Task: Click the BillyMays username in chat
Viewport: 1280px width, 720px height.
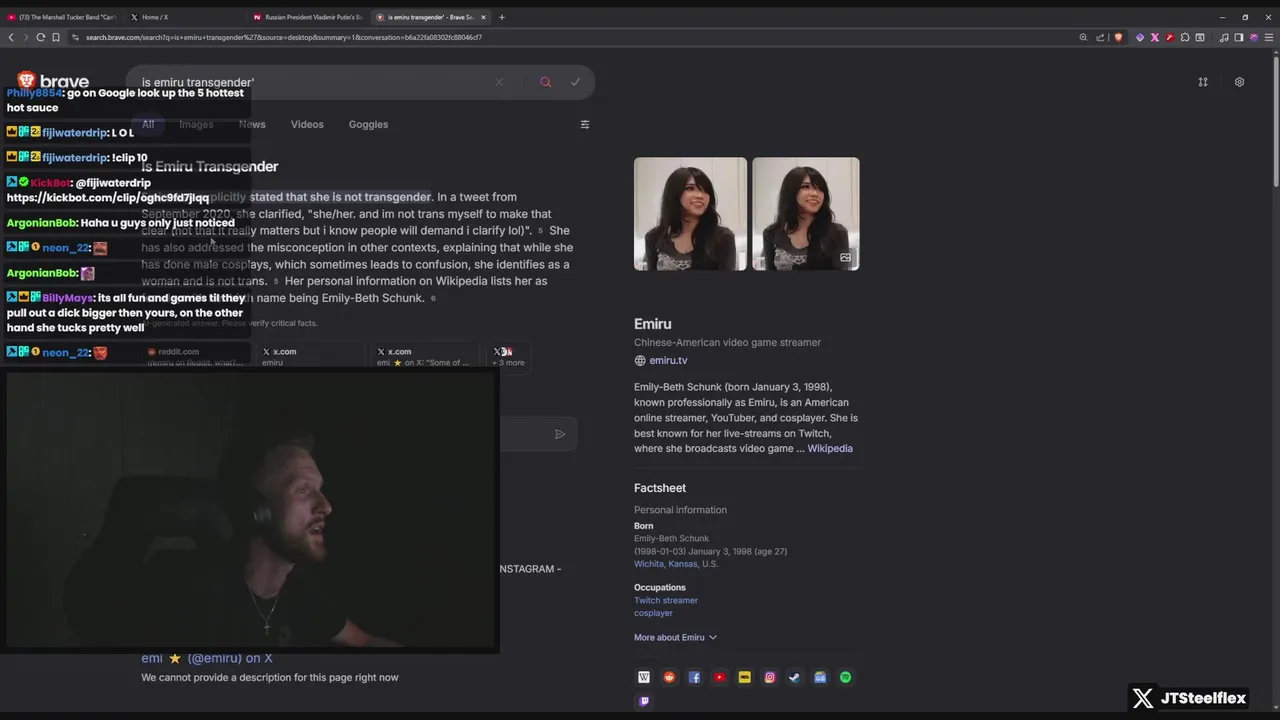Action: [x=68, y=298]
